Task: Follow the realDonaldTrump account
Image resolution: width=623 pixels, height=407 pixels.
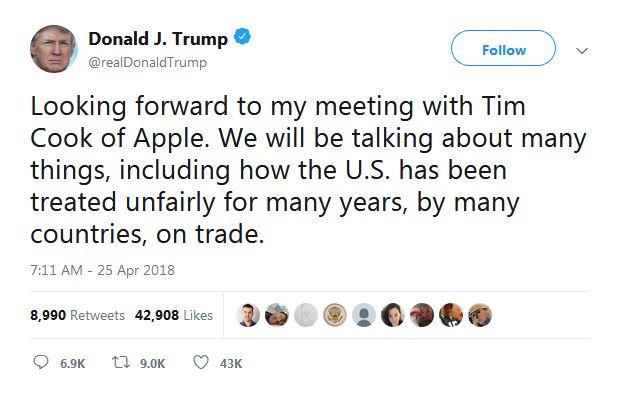Action: [503, 49]
